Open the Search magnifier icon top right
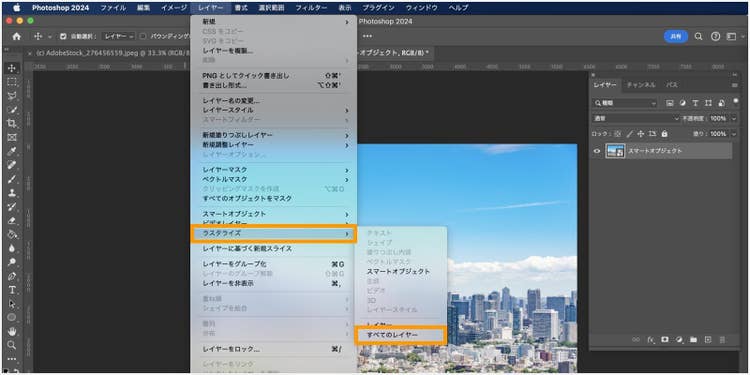This screenshot has width=750, height=375. (x=698, y=36)
